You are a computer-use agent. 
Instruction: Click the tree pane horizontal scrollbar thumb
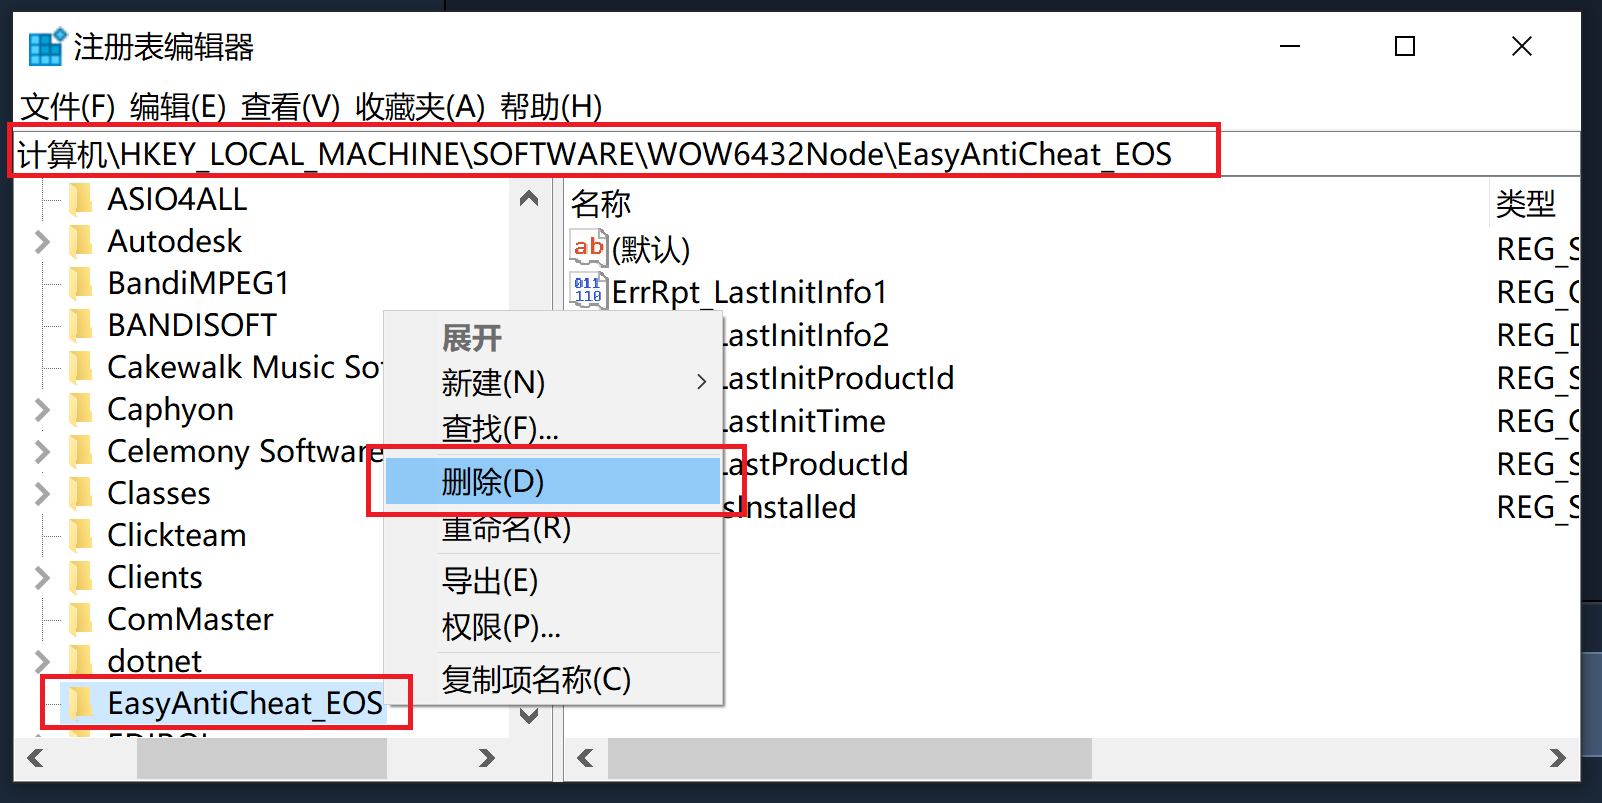262,759
